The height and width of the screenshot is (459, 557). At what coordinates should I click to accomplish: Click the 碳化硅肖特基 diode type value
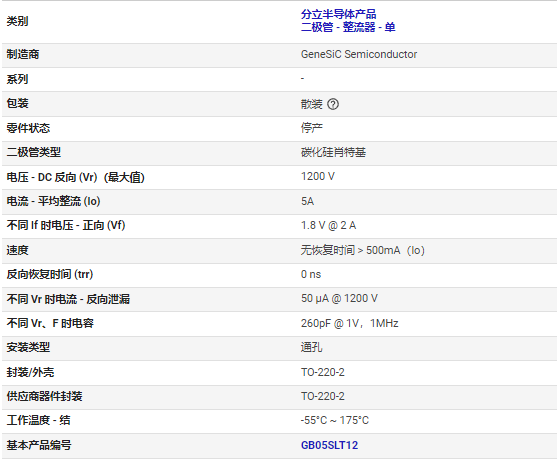333,152
